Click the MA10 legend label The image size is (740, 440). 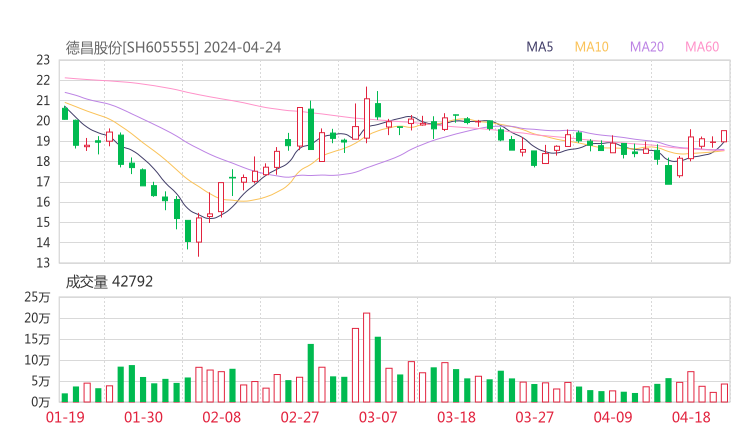coord(591,47)
